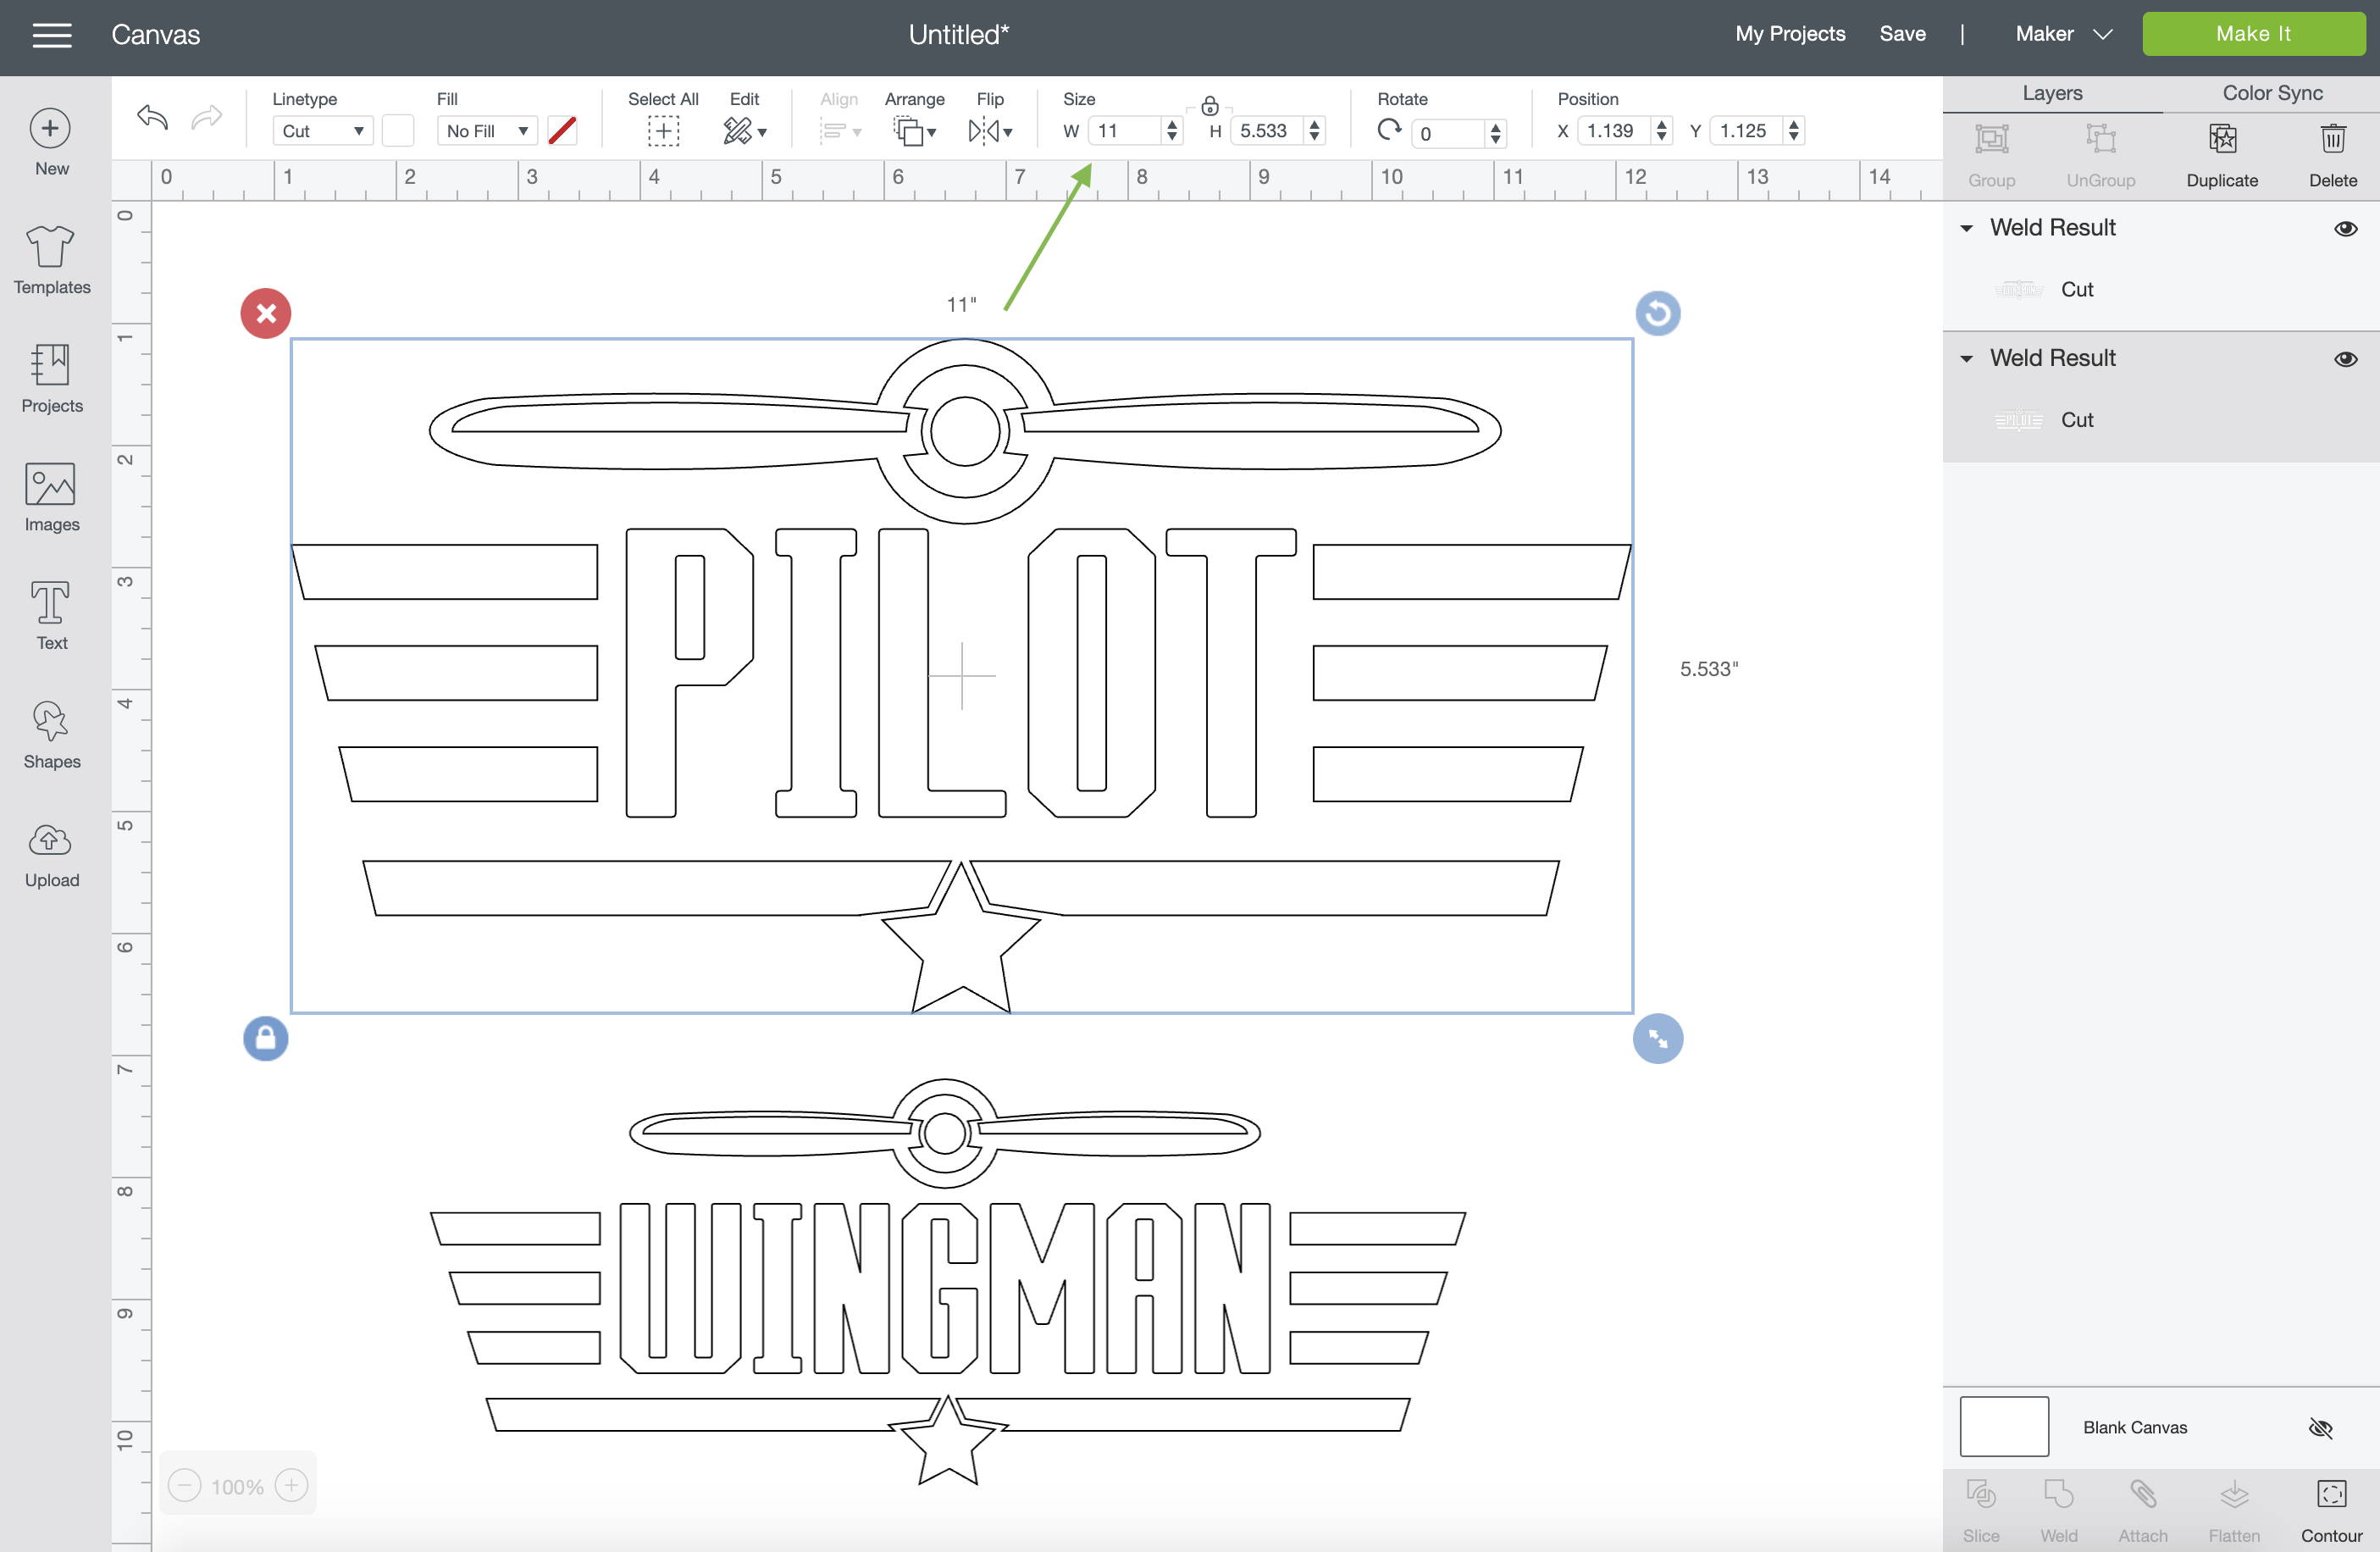
Task: Open the Maker machine dropdown
Action: [x=2063, y=34]
